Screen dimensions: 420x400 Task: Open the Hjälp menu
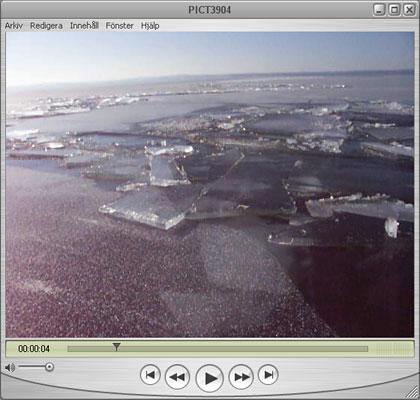(150, 26)
